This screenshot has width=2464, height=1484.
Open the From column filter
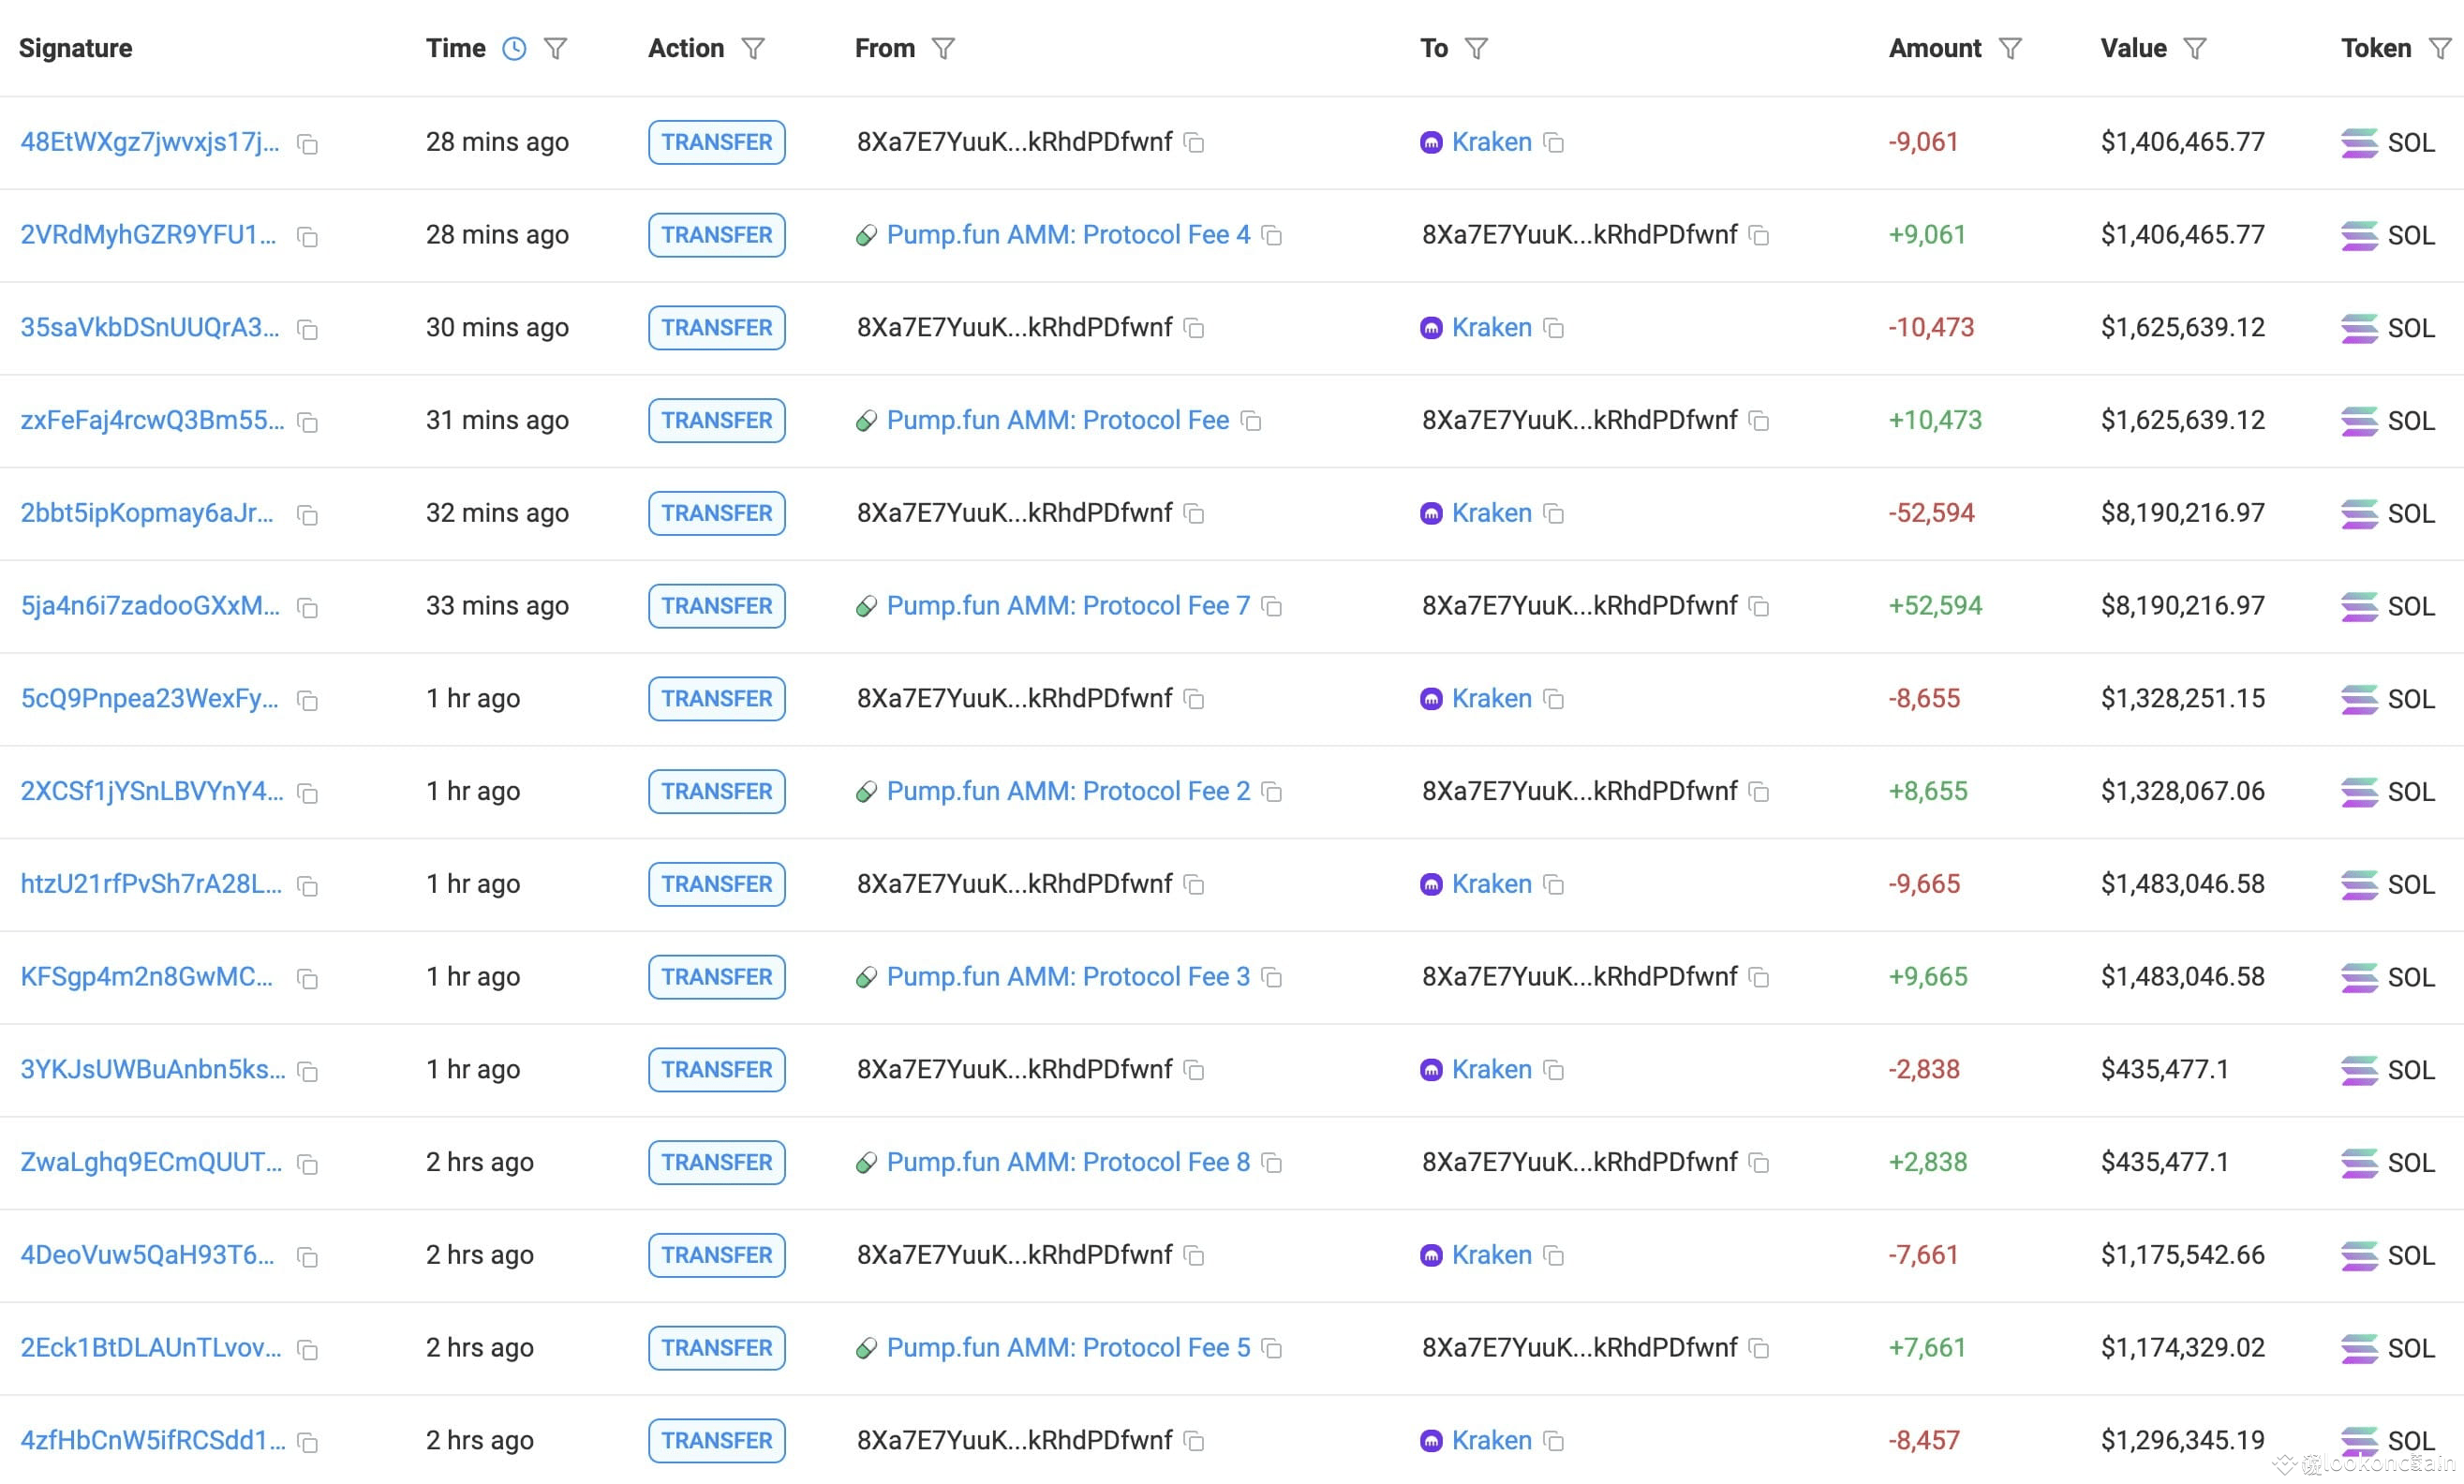[x=943, y=48]
